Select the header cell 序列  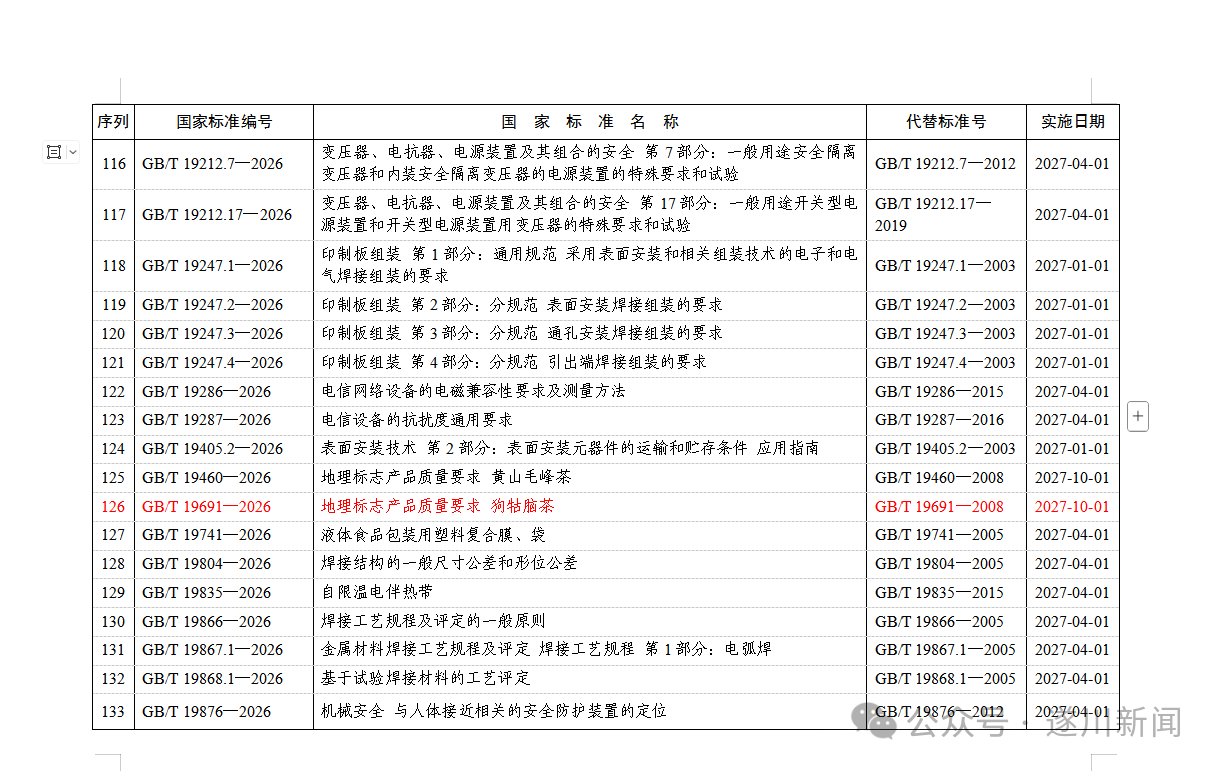pos(113,122)
